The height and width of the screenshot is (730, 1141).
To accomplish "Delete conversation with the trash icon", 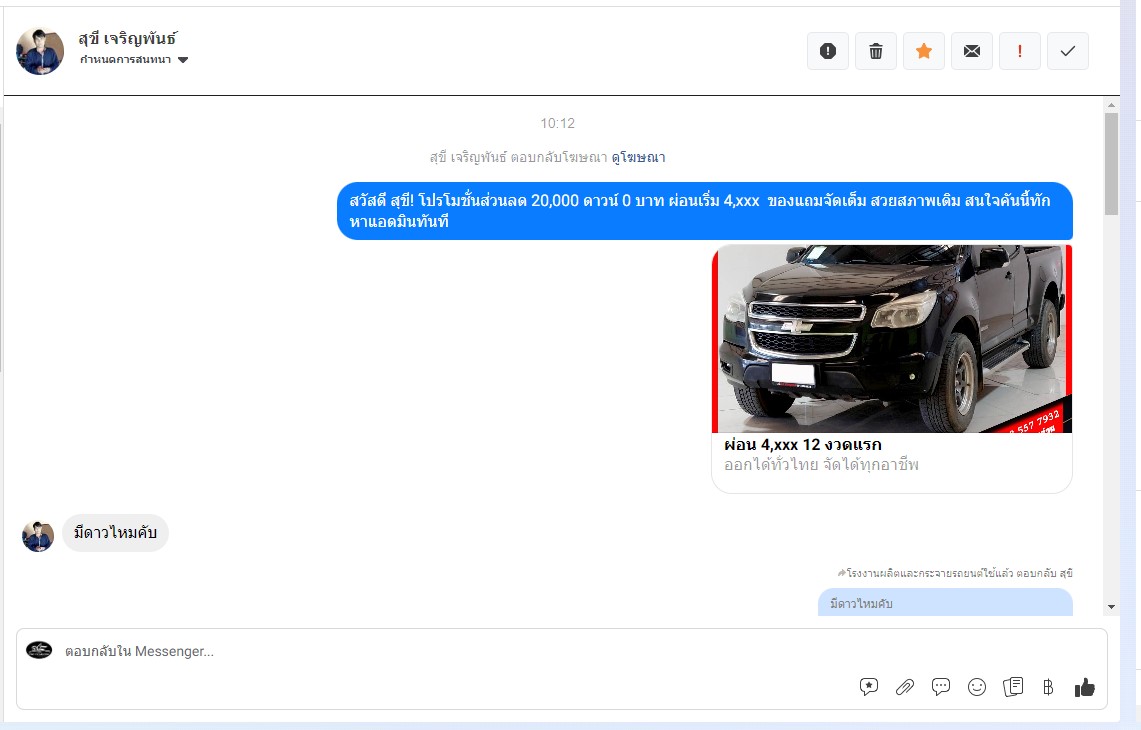I will [876, 51].
